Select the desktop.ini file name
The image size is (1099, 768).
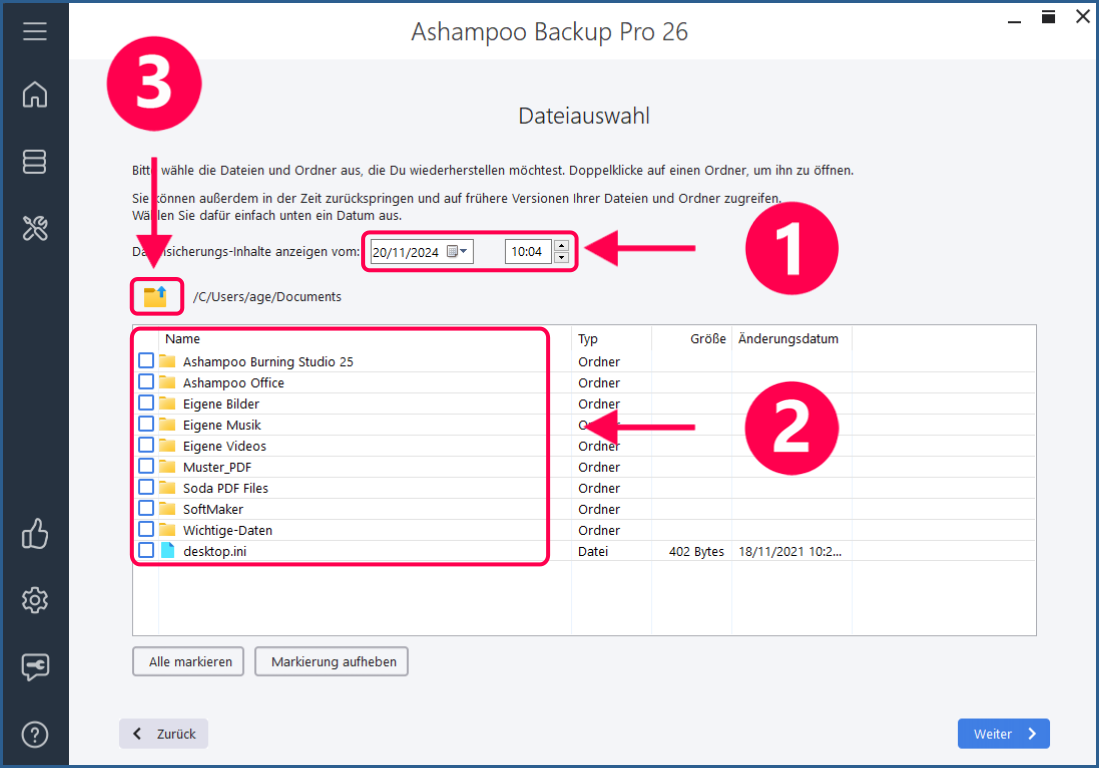[x=214, y=551]
